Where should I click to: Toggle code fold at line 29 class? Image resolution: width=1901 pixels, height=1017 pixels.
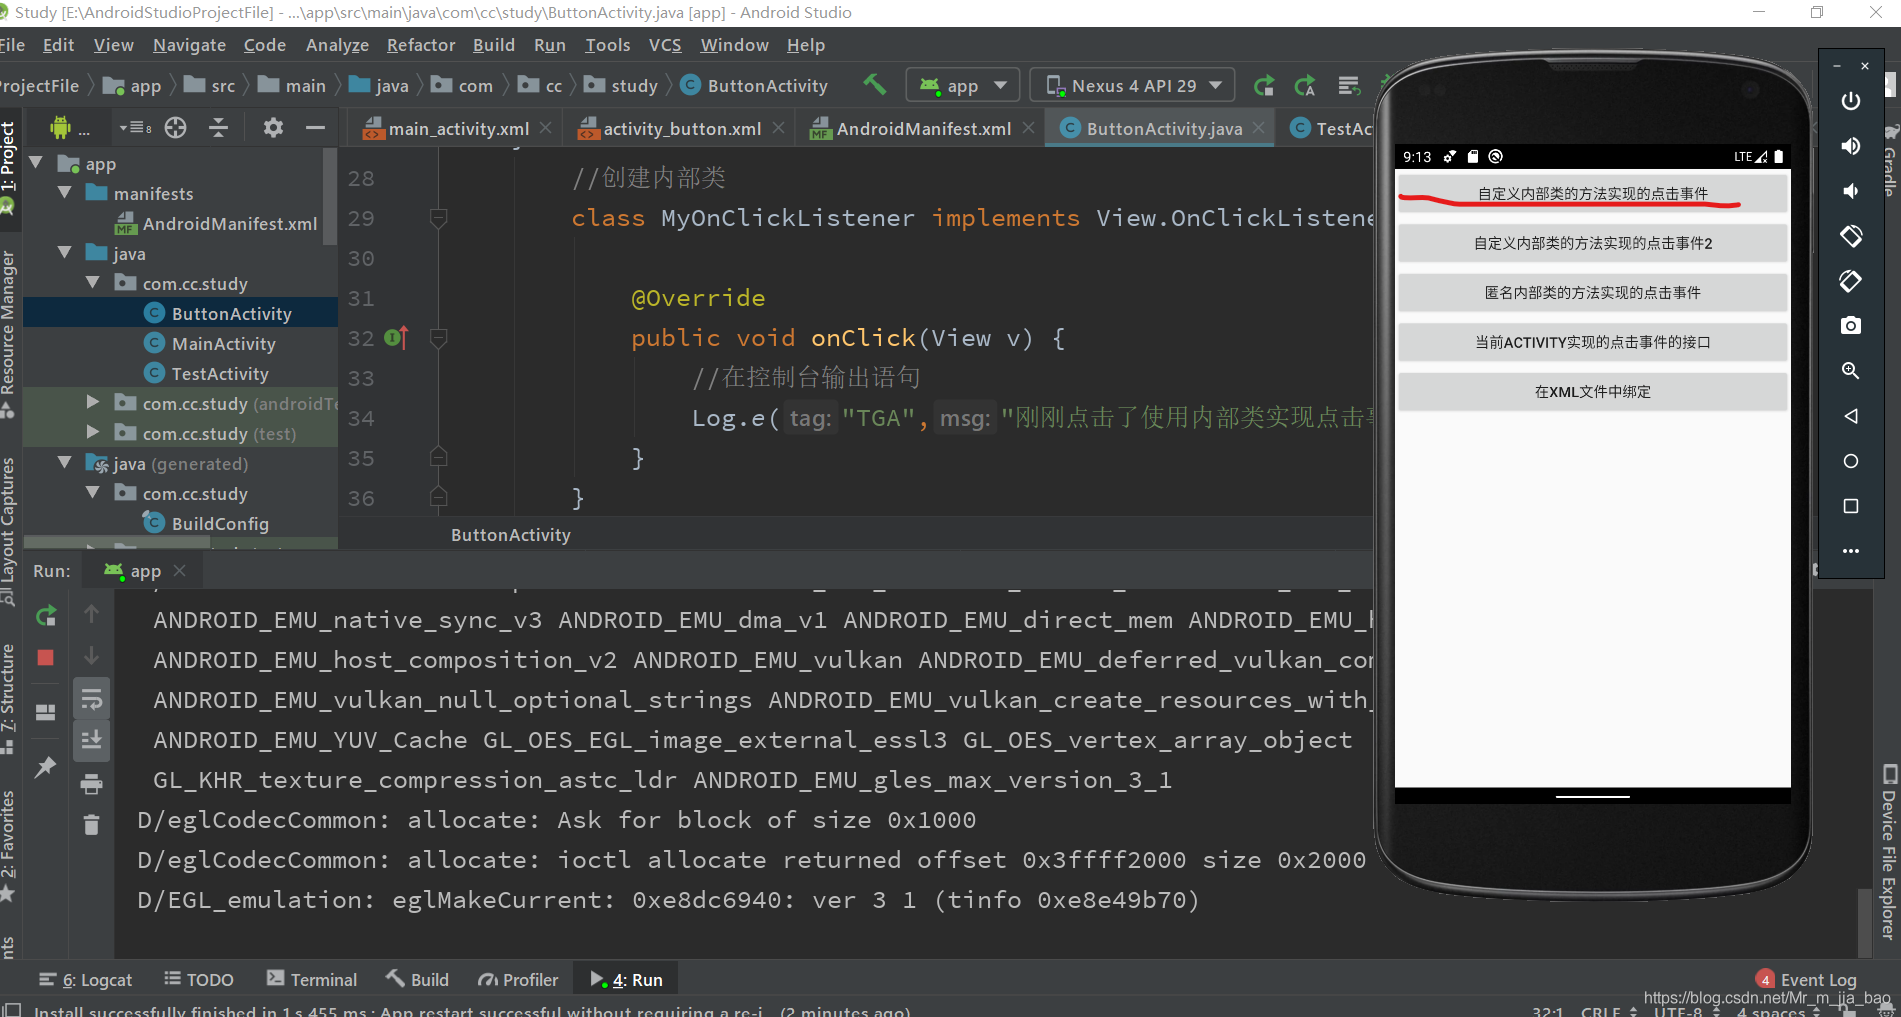tap(438, 218)
